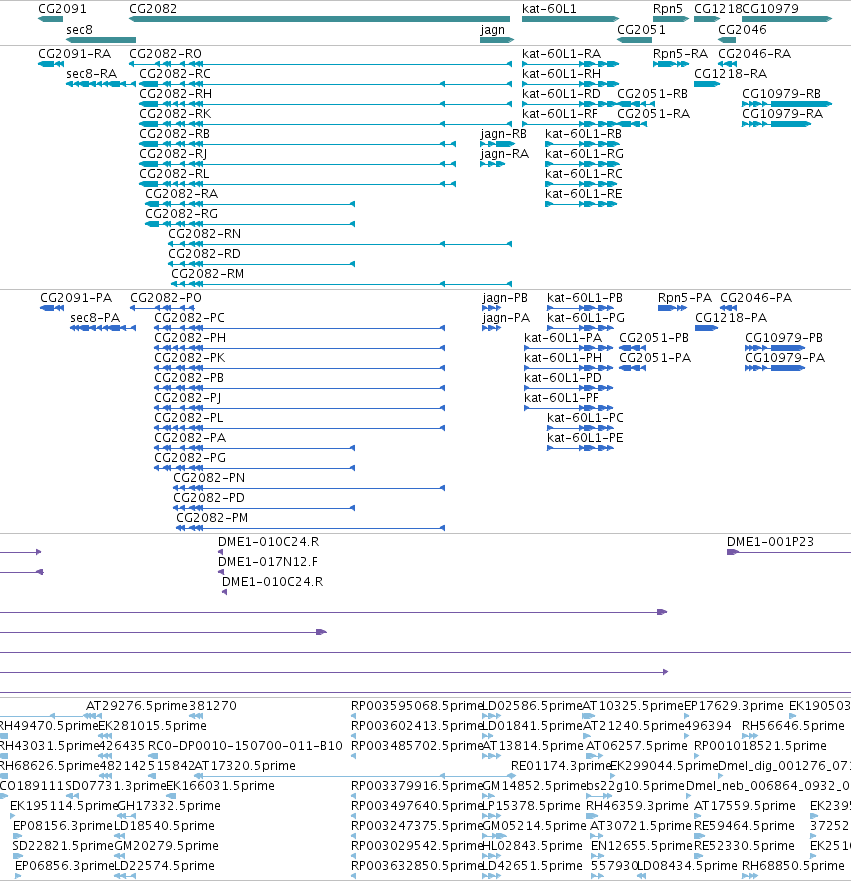The image size is (851, 881).
Task: Click transcript CG2046-RA label
Action: 754,54
